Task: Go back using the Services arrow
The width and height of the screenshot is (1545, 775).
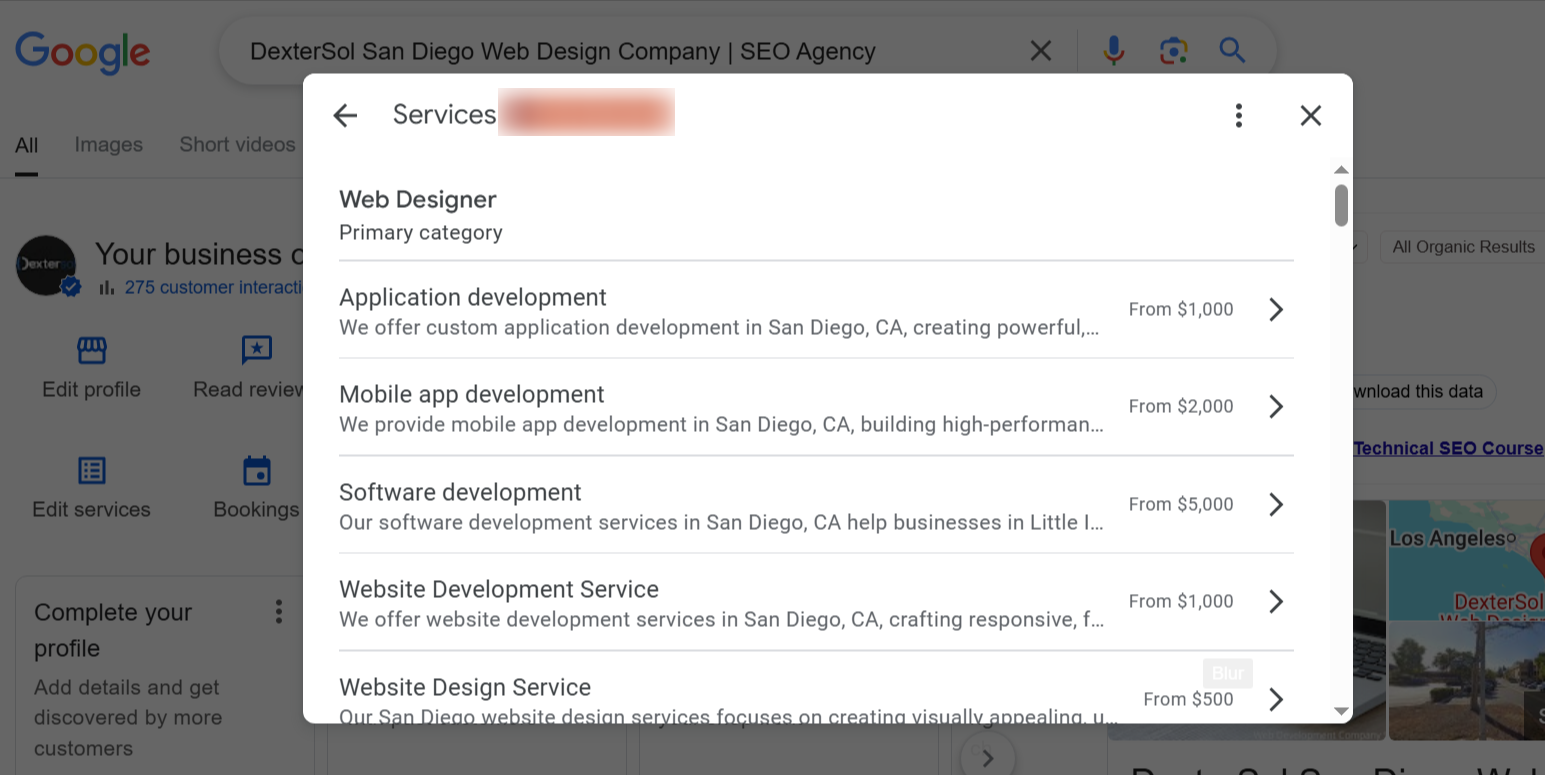Action: click(345, 116)
